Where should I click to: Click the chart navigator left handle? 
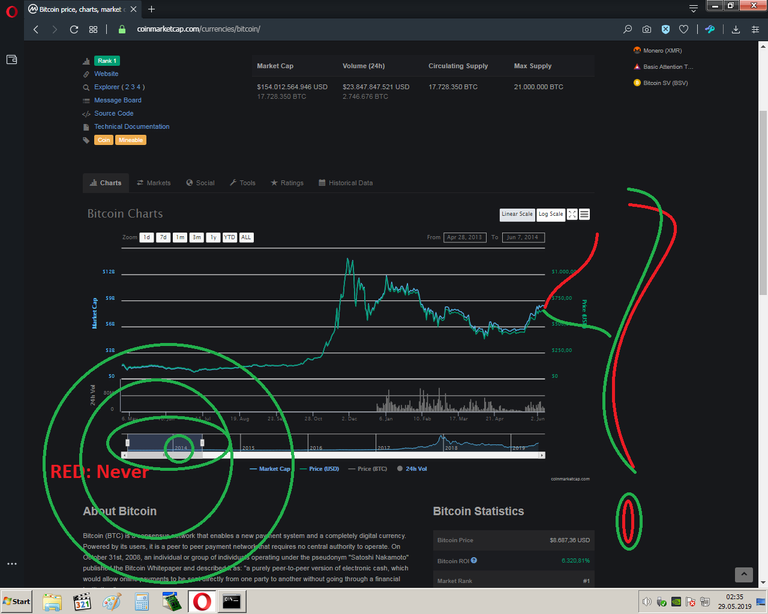point(127,443)
